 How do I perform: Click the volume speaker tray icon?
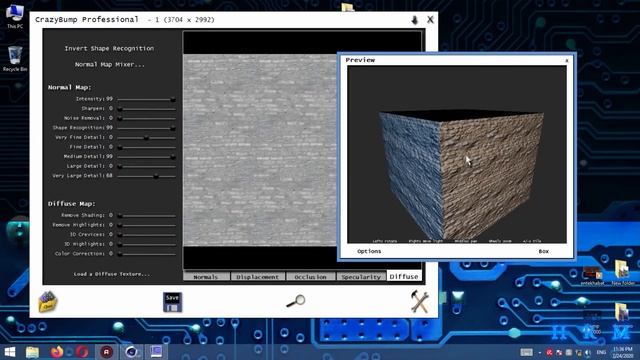[588, 352]
